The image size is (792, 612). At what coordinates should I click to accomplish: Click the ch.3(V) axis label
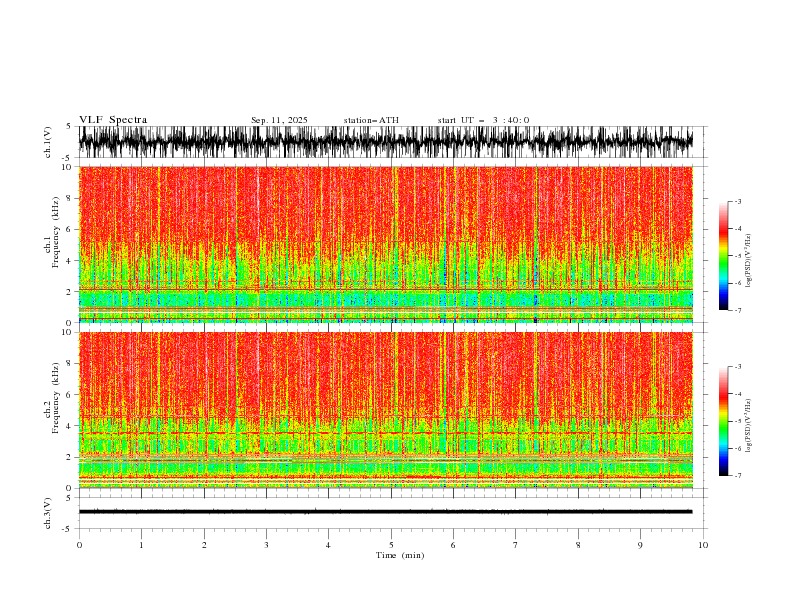coord(48,513)
